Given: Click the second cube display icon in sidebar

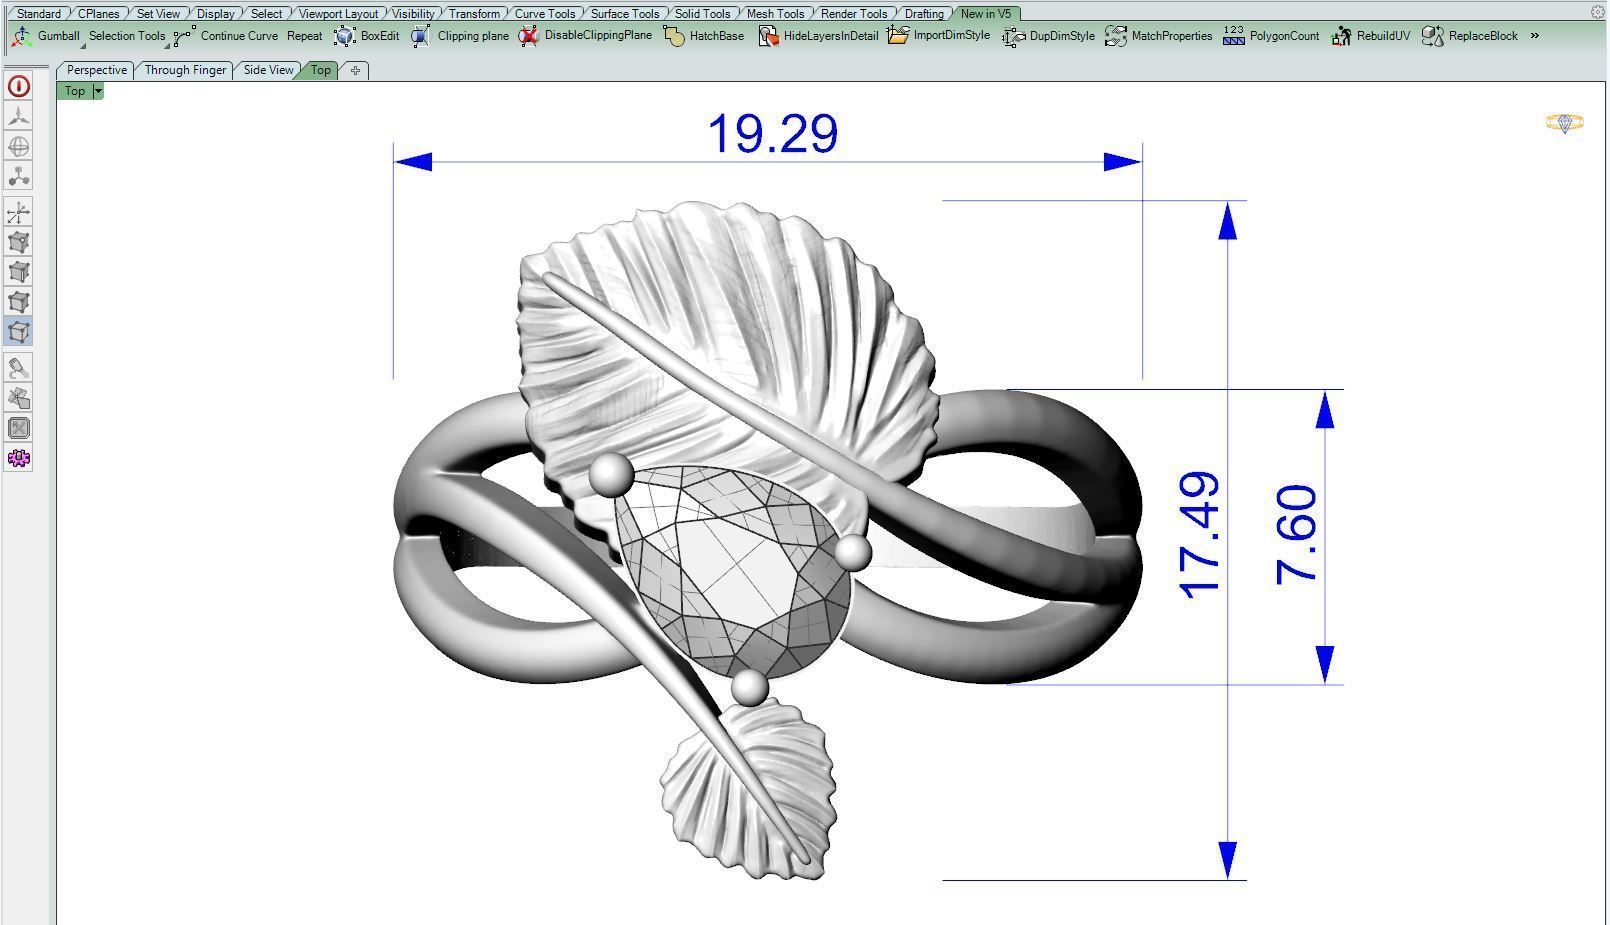Looking at the screenshot, I should [x=18, y=272].
